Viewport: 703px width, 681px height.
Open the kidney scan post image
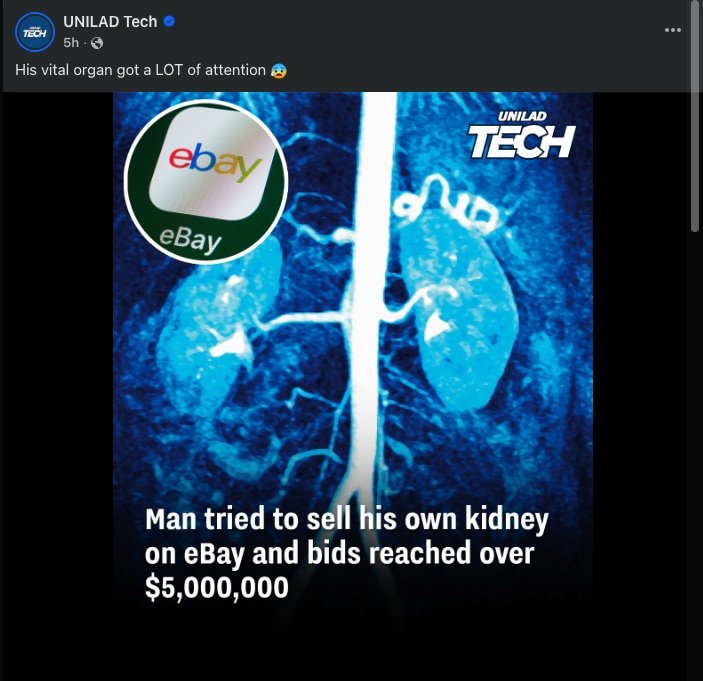352,420
